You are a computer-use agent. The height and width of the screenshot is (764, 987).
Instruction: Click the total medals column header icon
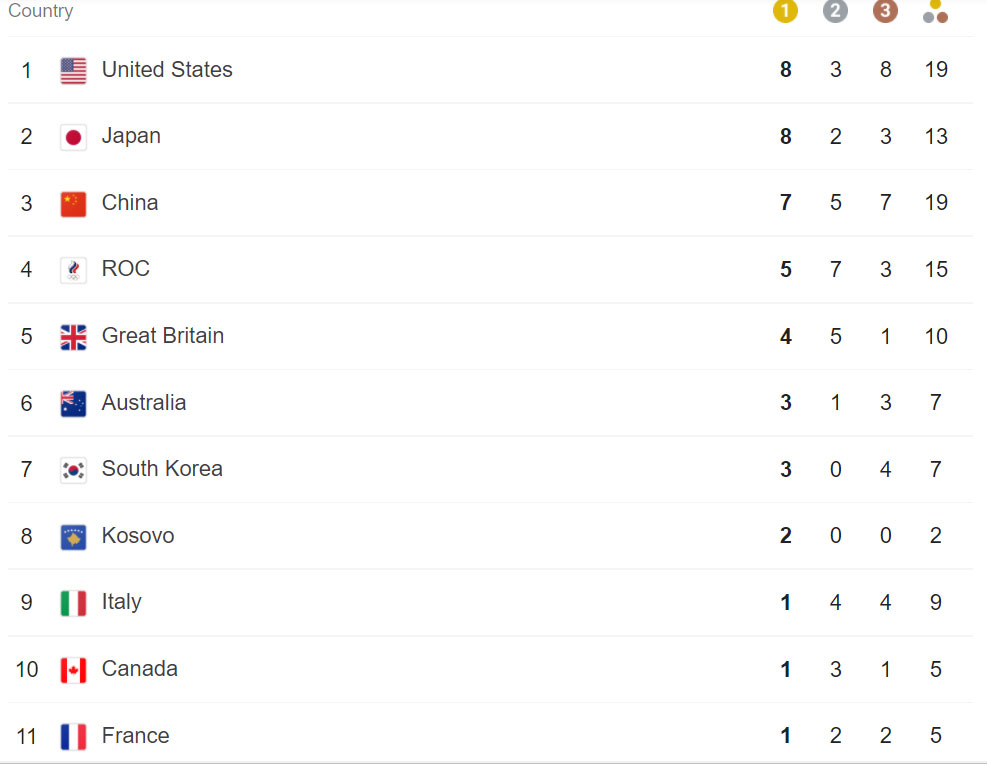click(935, 11)
